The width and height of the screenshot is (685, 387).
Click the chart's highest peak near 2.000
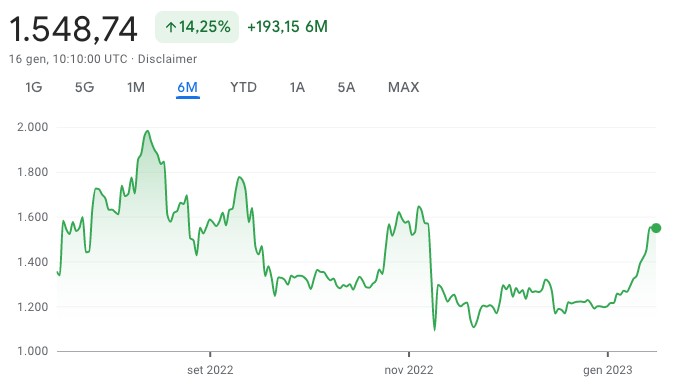coord(148,131)
